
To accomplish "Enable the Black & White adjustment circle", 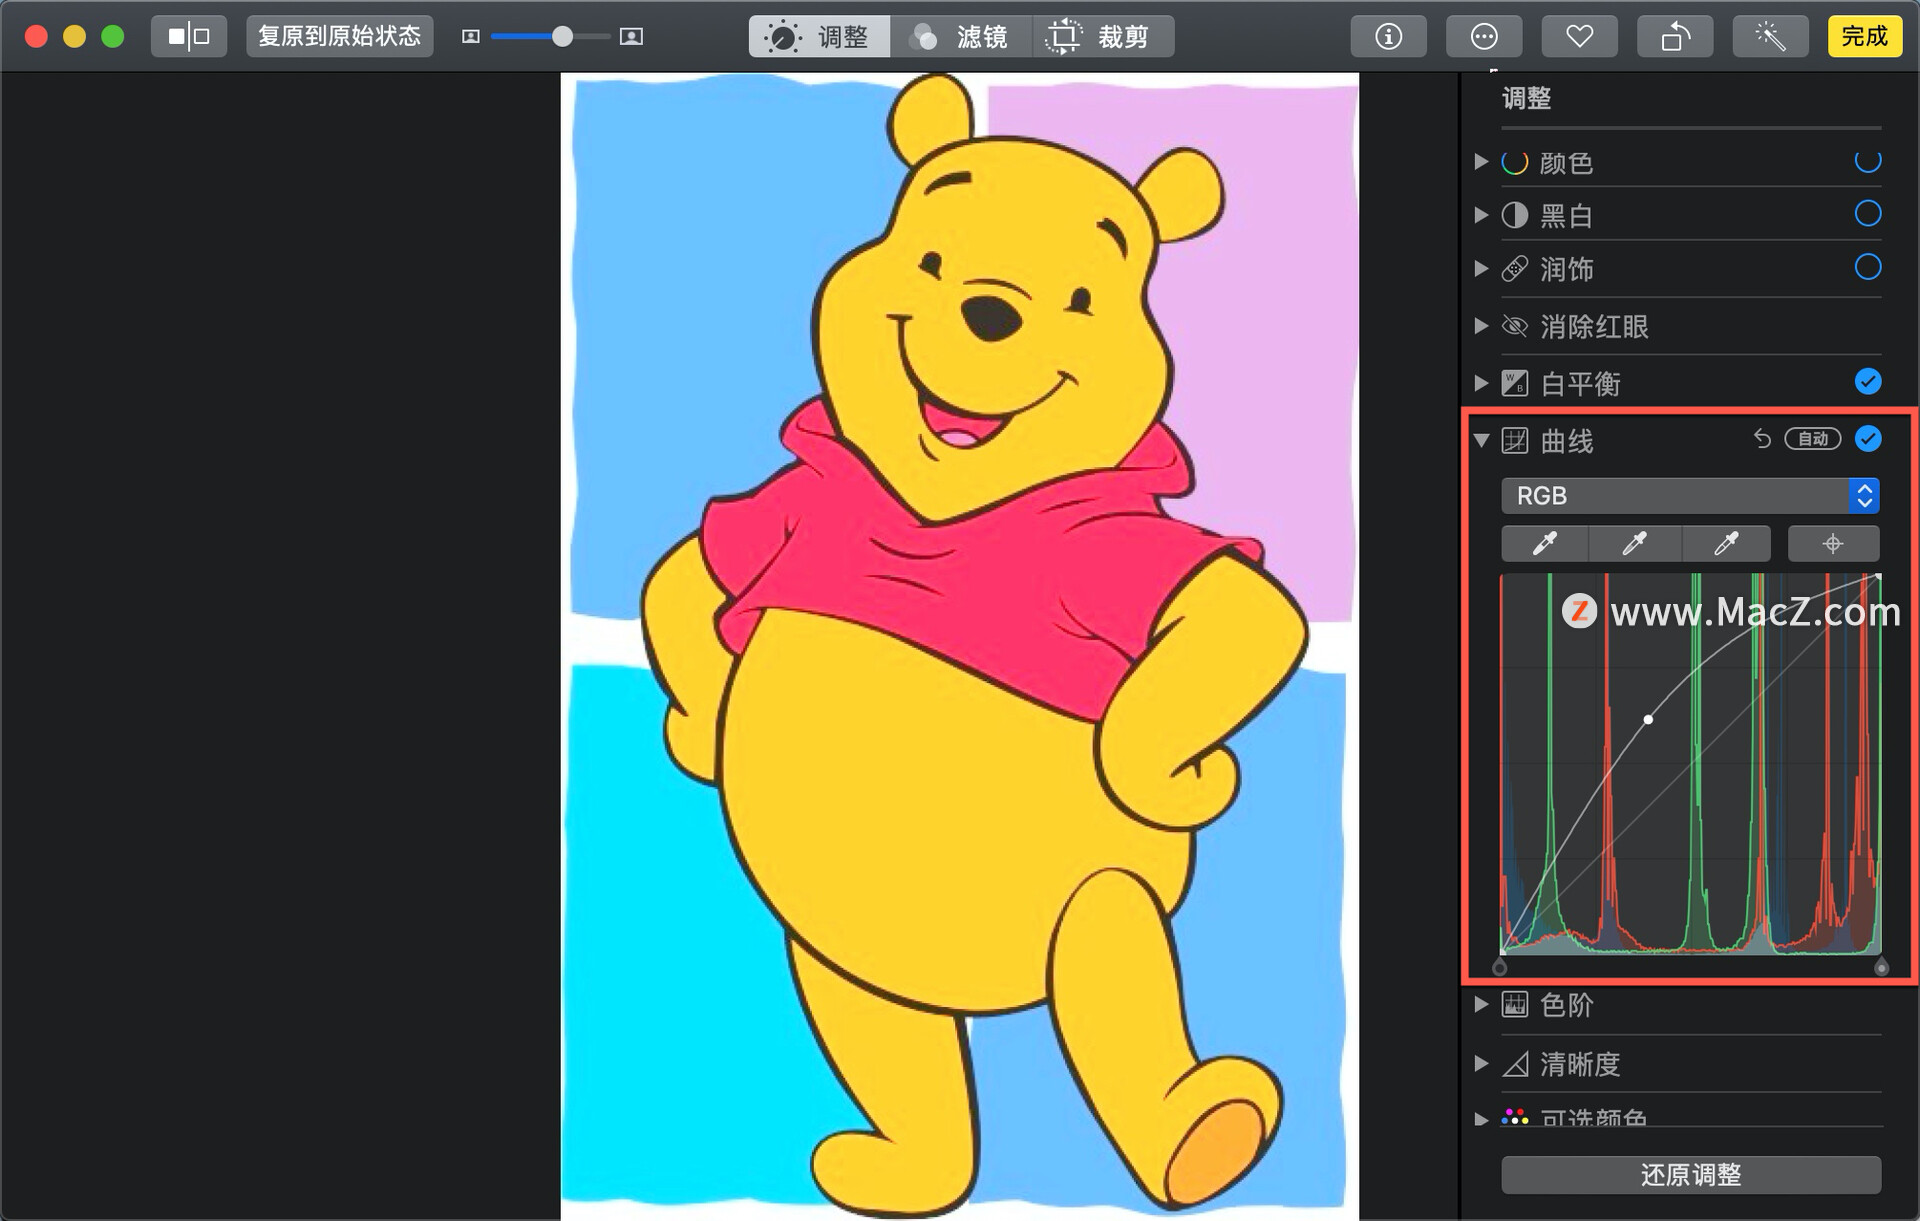I will (x=1867, y=214).
